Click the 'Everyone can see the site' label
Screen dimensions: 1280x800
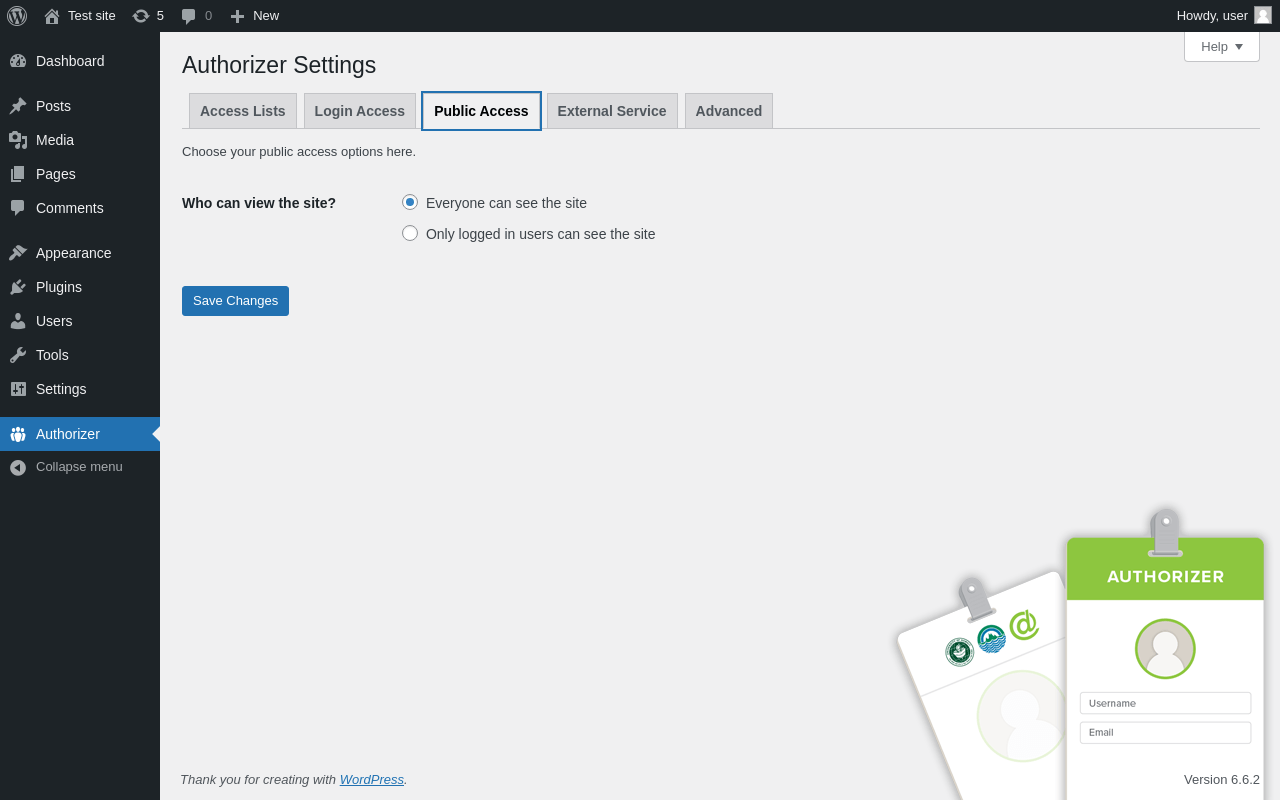(x=506, y=203)
